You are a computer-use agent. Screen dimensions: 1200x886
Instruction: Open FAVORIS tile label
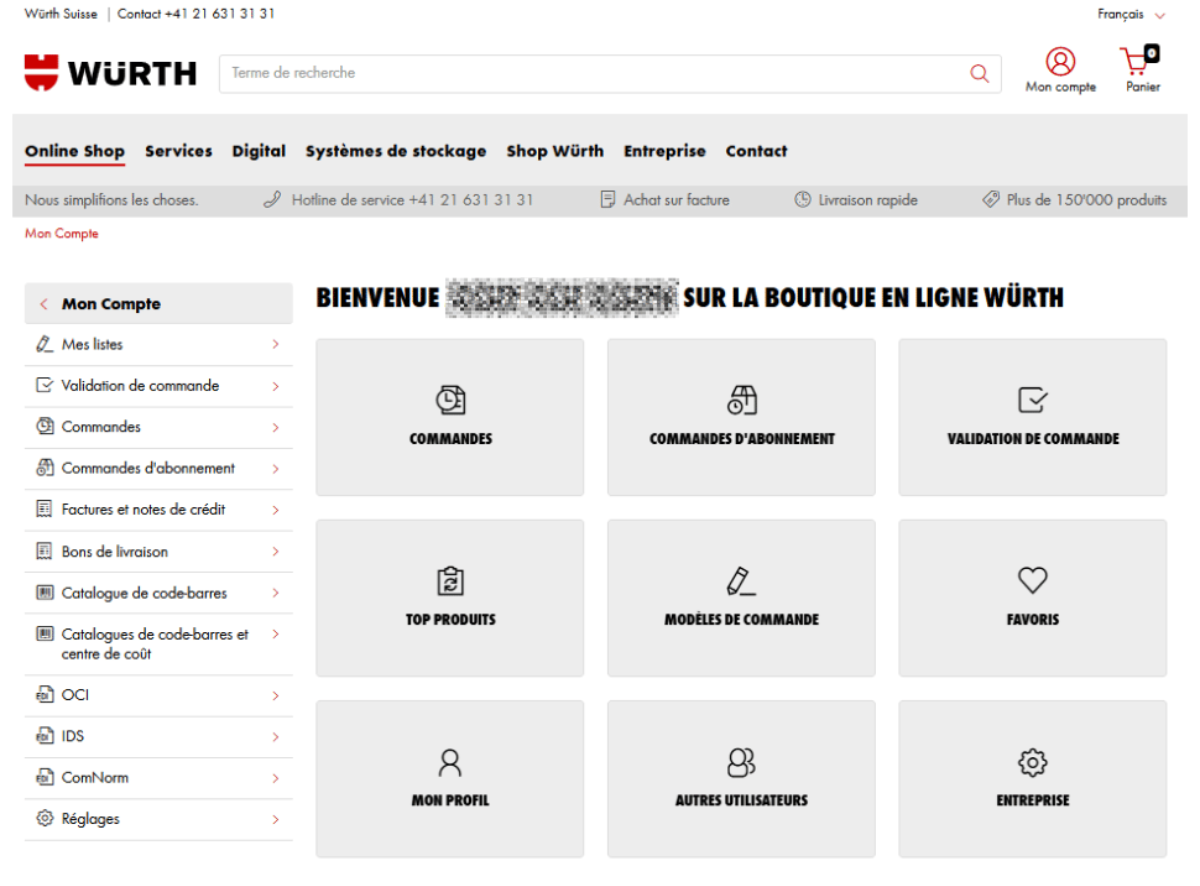[1032, 620]
